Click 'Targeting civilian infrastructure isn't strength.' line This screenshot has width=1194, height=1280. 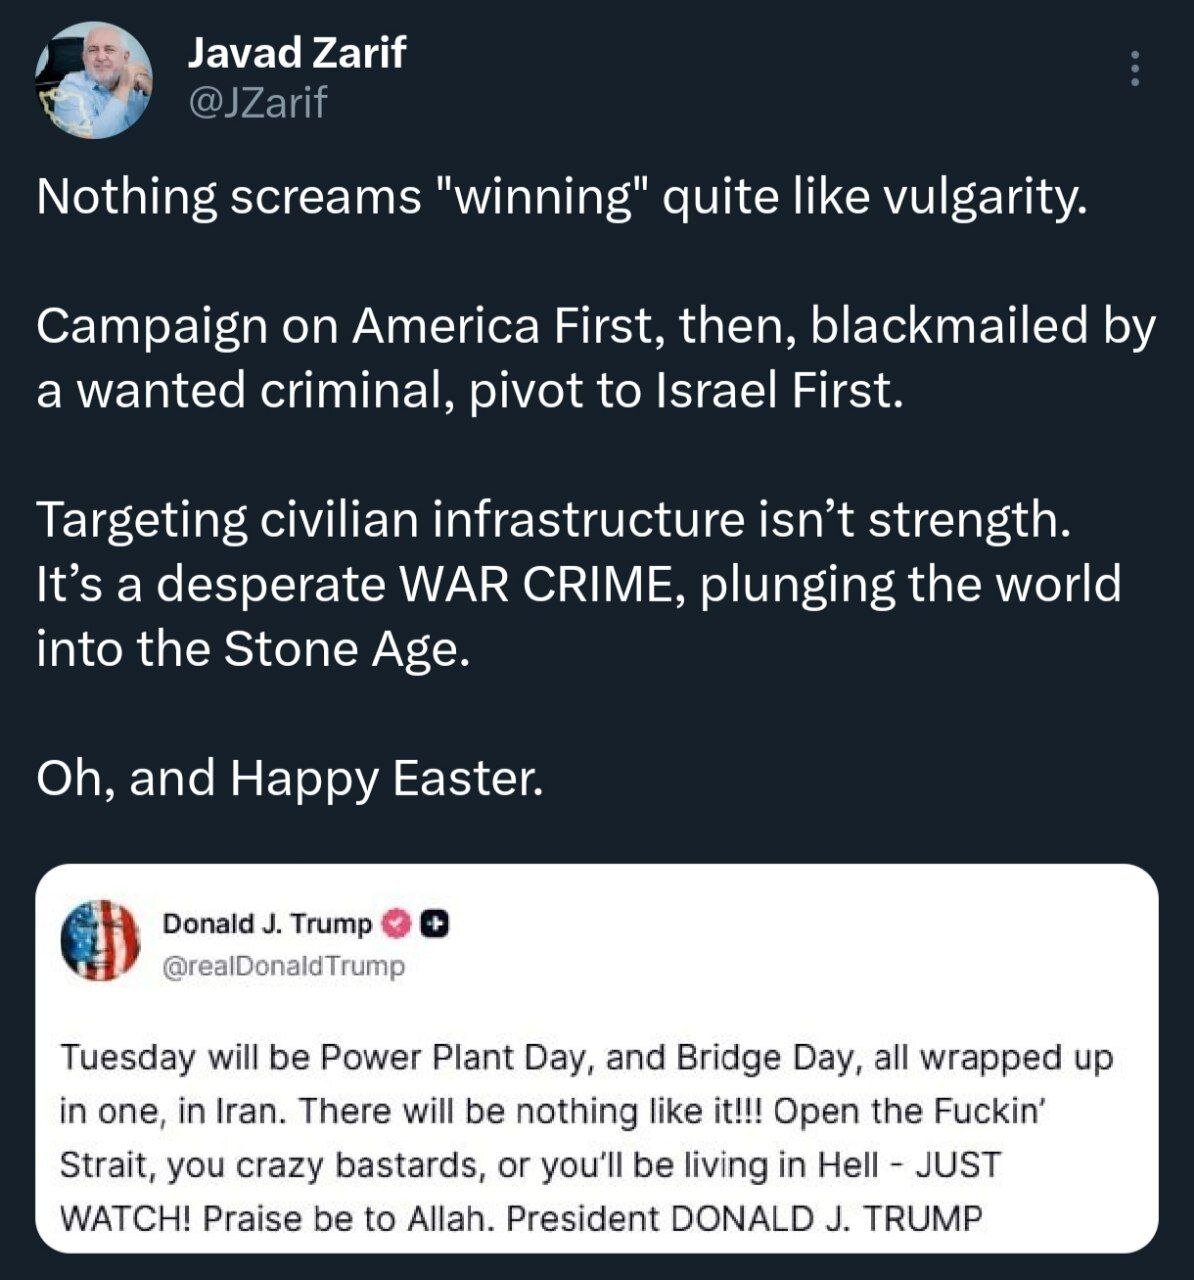click(553, 521)
